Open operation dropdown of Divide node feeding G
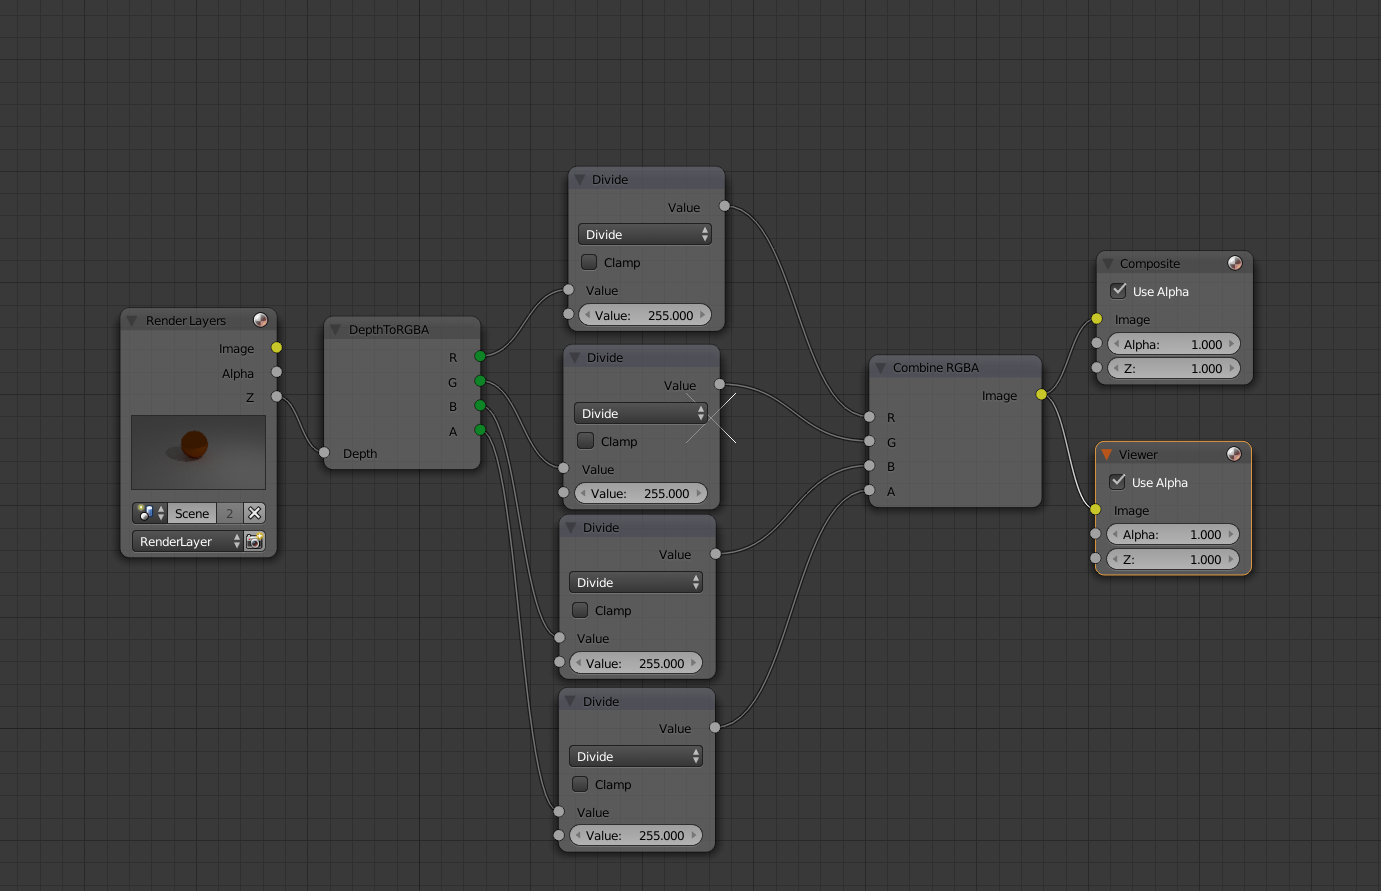 click(x=641, y=413)
